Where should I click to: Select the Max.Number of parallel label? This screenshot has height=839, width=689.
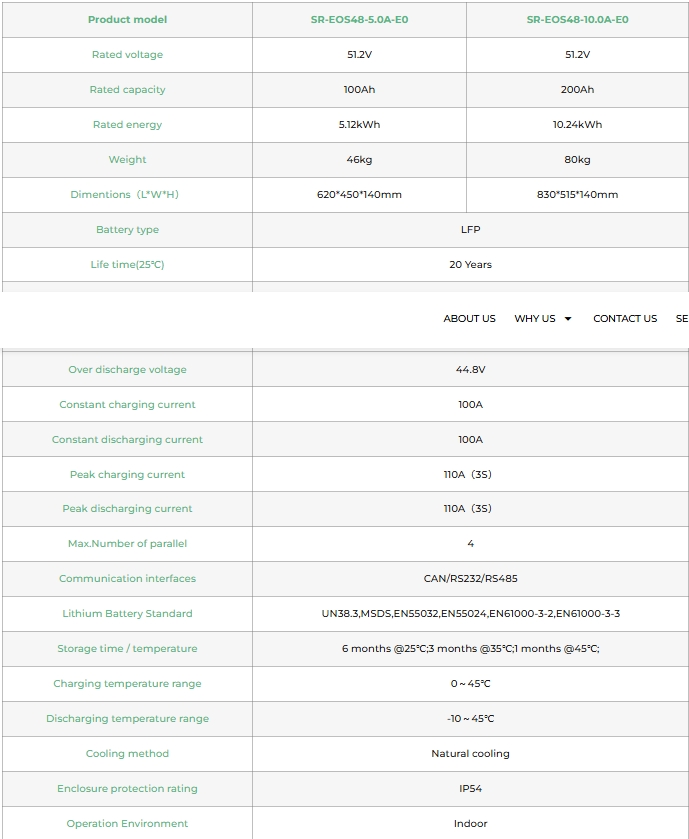[127, 544]
